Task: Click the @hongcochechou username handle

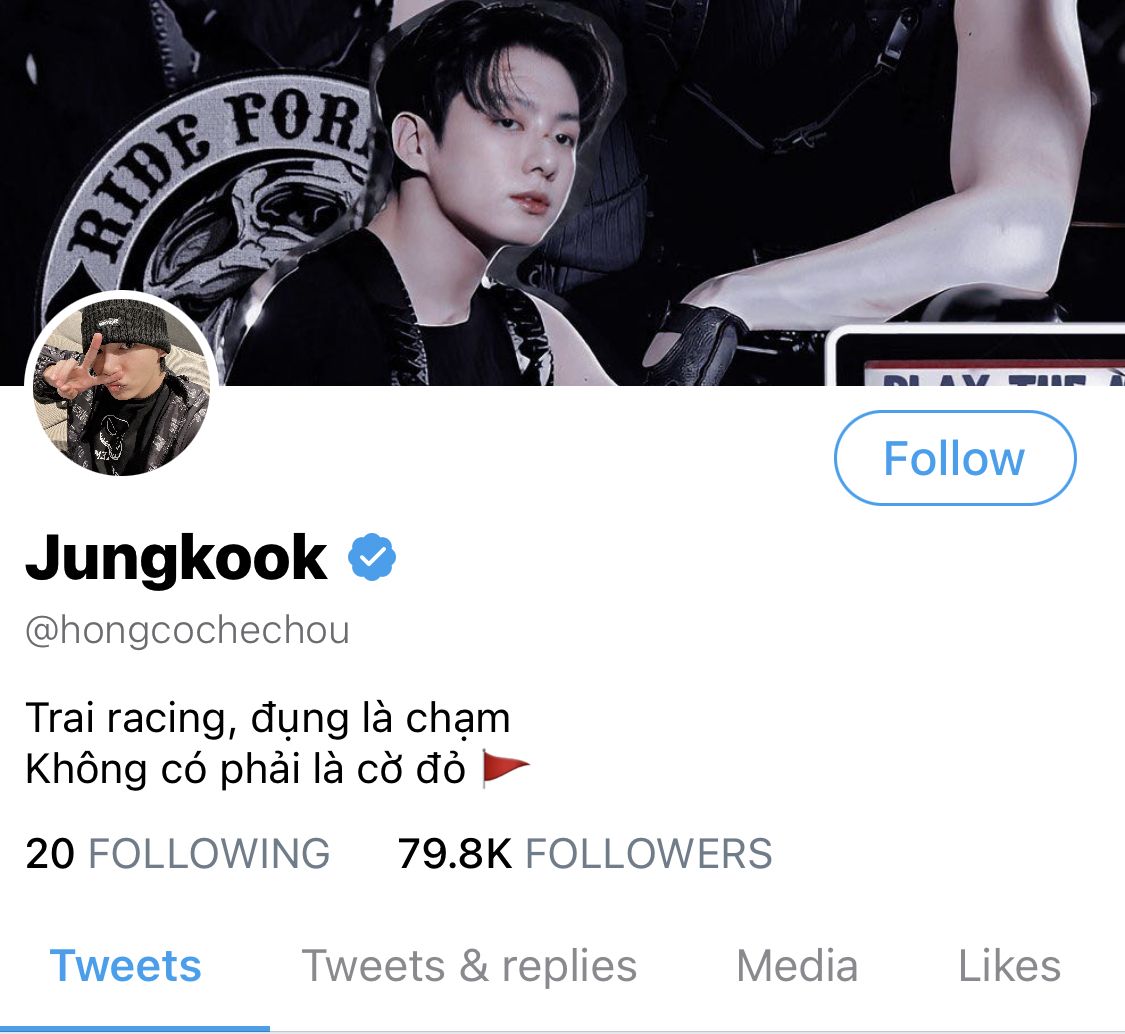Action: (x=187, y=631)
